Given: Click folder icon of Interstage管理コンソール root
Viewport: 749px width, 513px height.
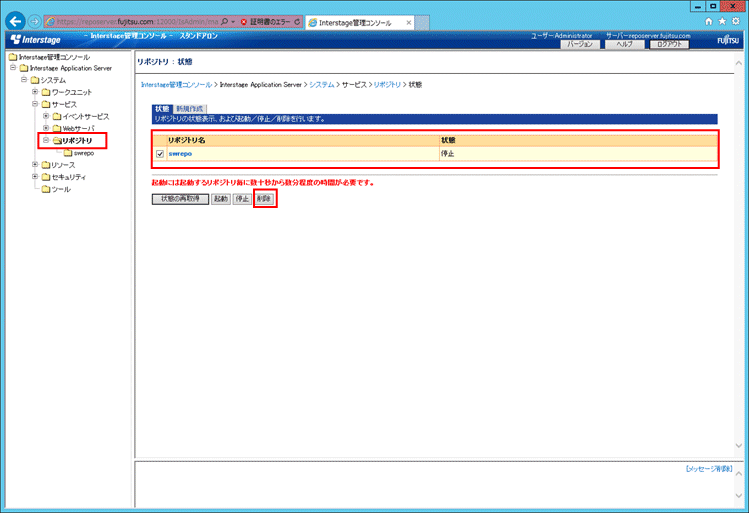Looking at the screenshot, I should (13, 57).
